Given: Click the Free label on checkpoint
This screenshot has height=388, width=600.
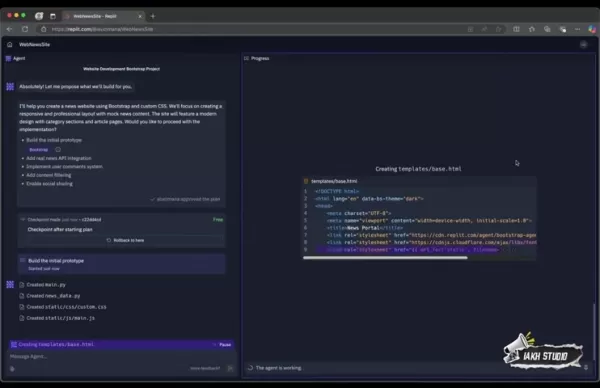Looking at the screenshot, I should tap(218, 220).
